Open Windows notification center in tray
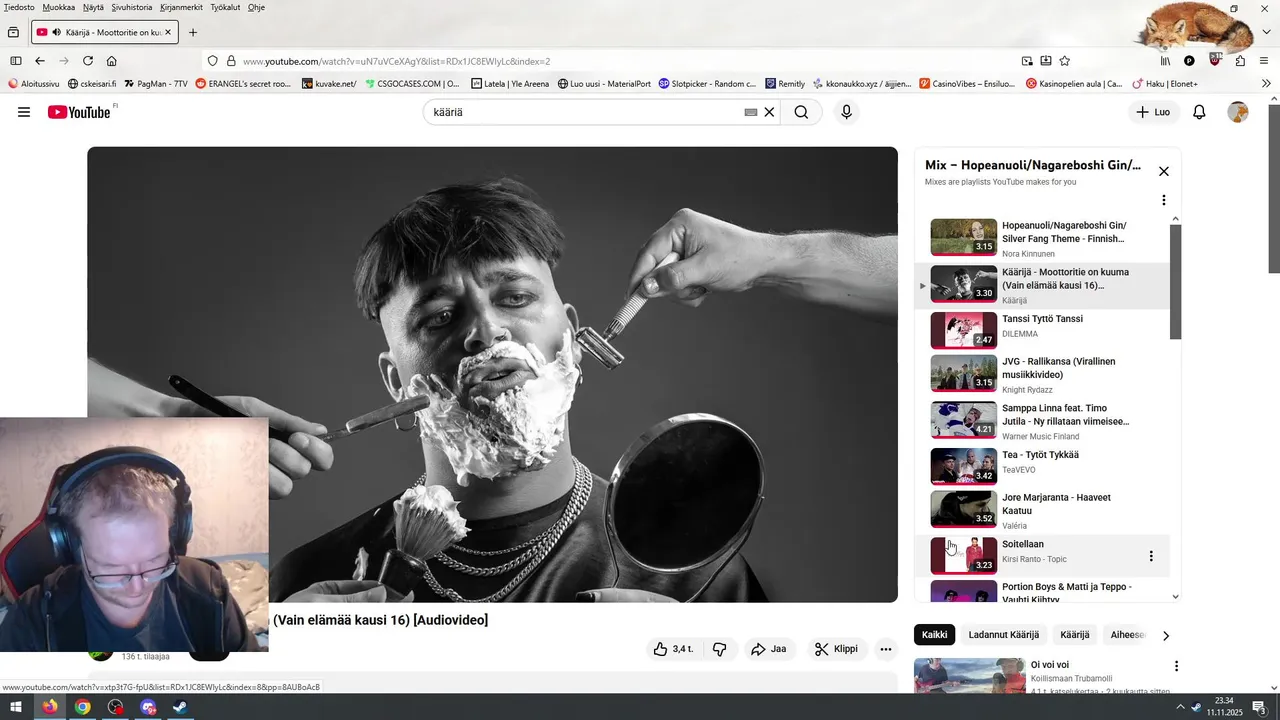 click(1259, 707)
